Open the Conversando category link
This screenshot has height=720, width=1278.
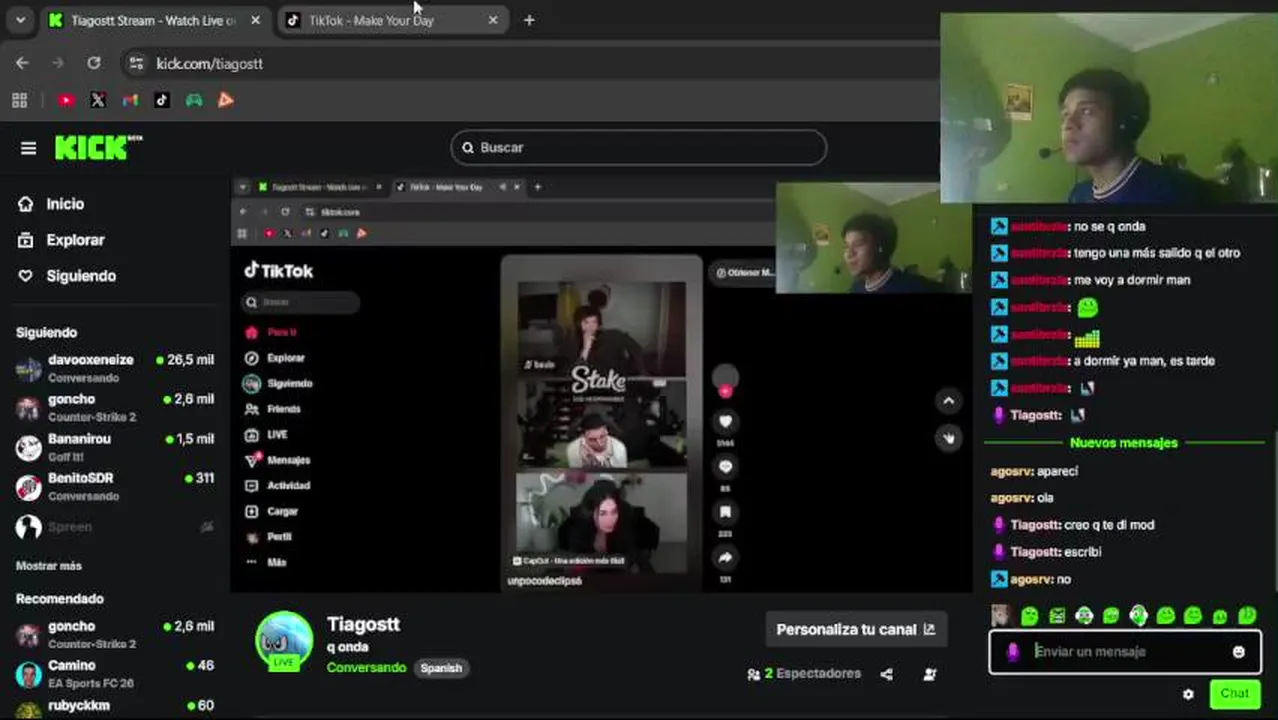click(366, 668)
